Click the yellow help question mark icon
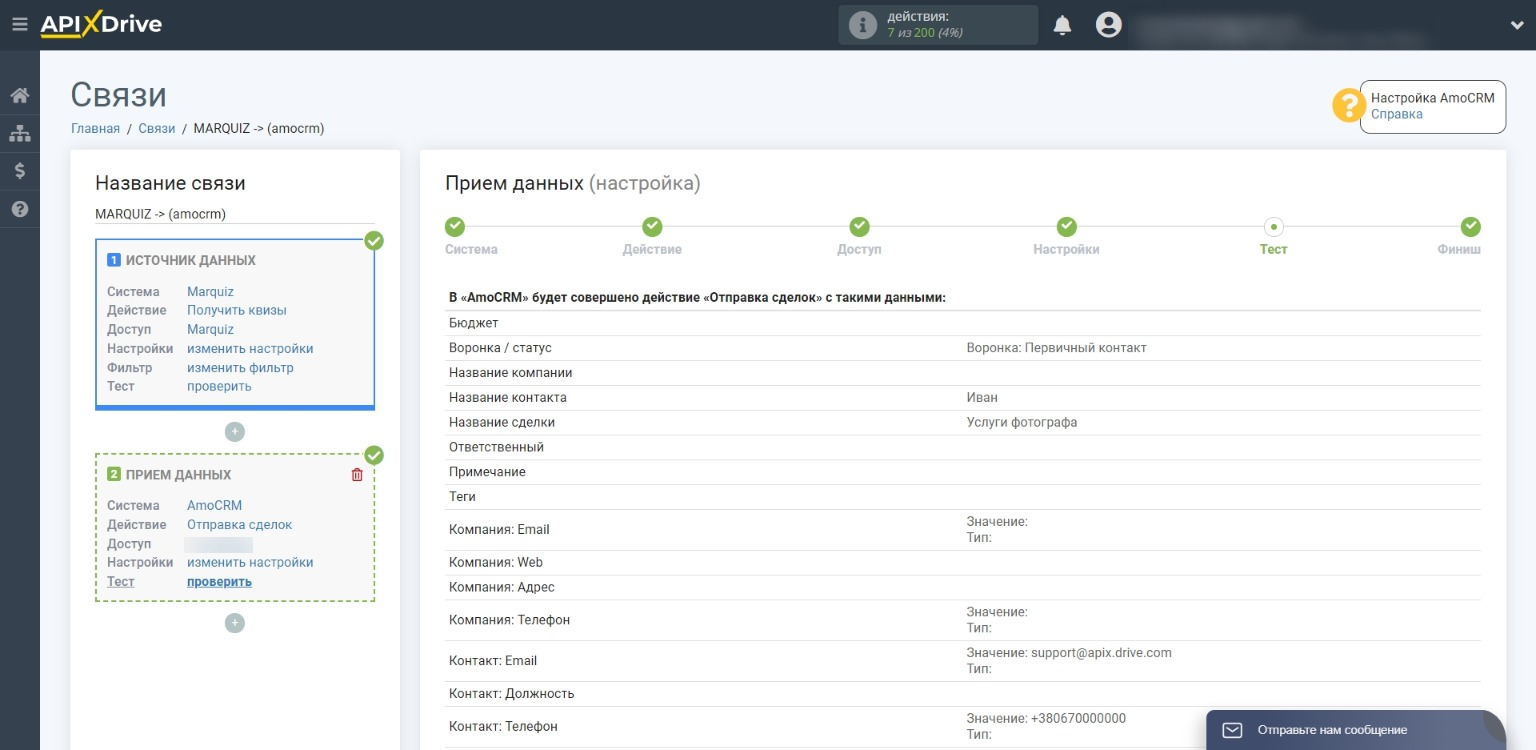The height and width of the screenshot is (750, 1536). pos(1349,106)
